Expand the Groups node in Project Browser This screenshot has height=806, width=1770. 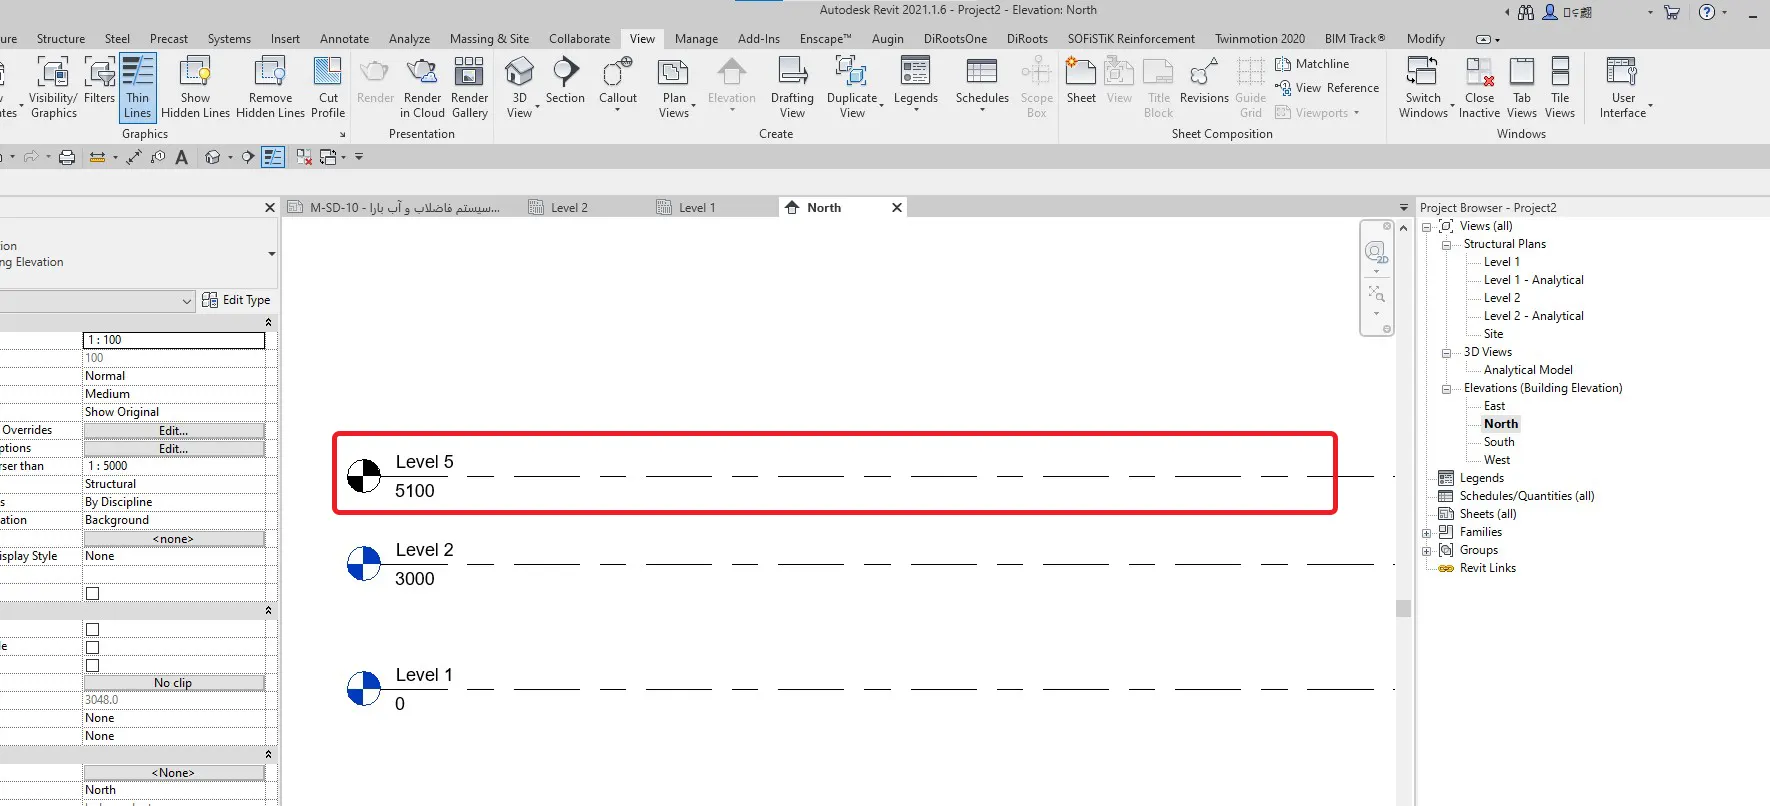[x=1427, y=551]
